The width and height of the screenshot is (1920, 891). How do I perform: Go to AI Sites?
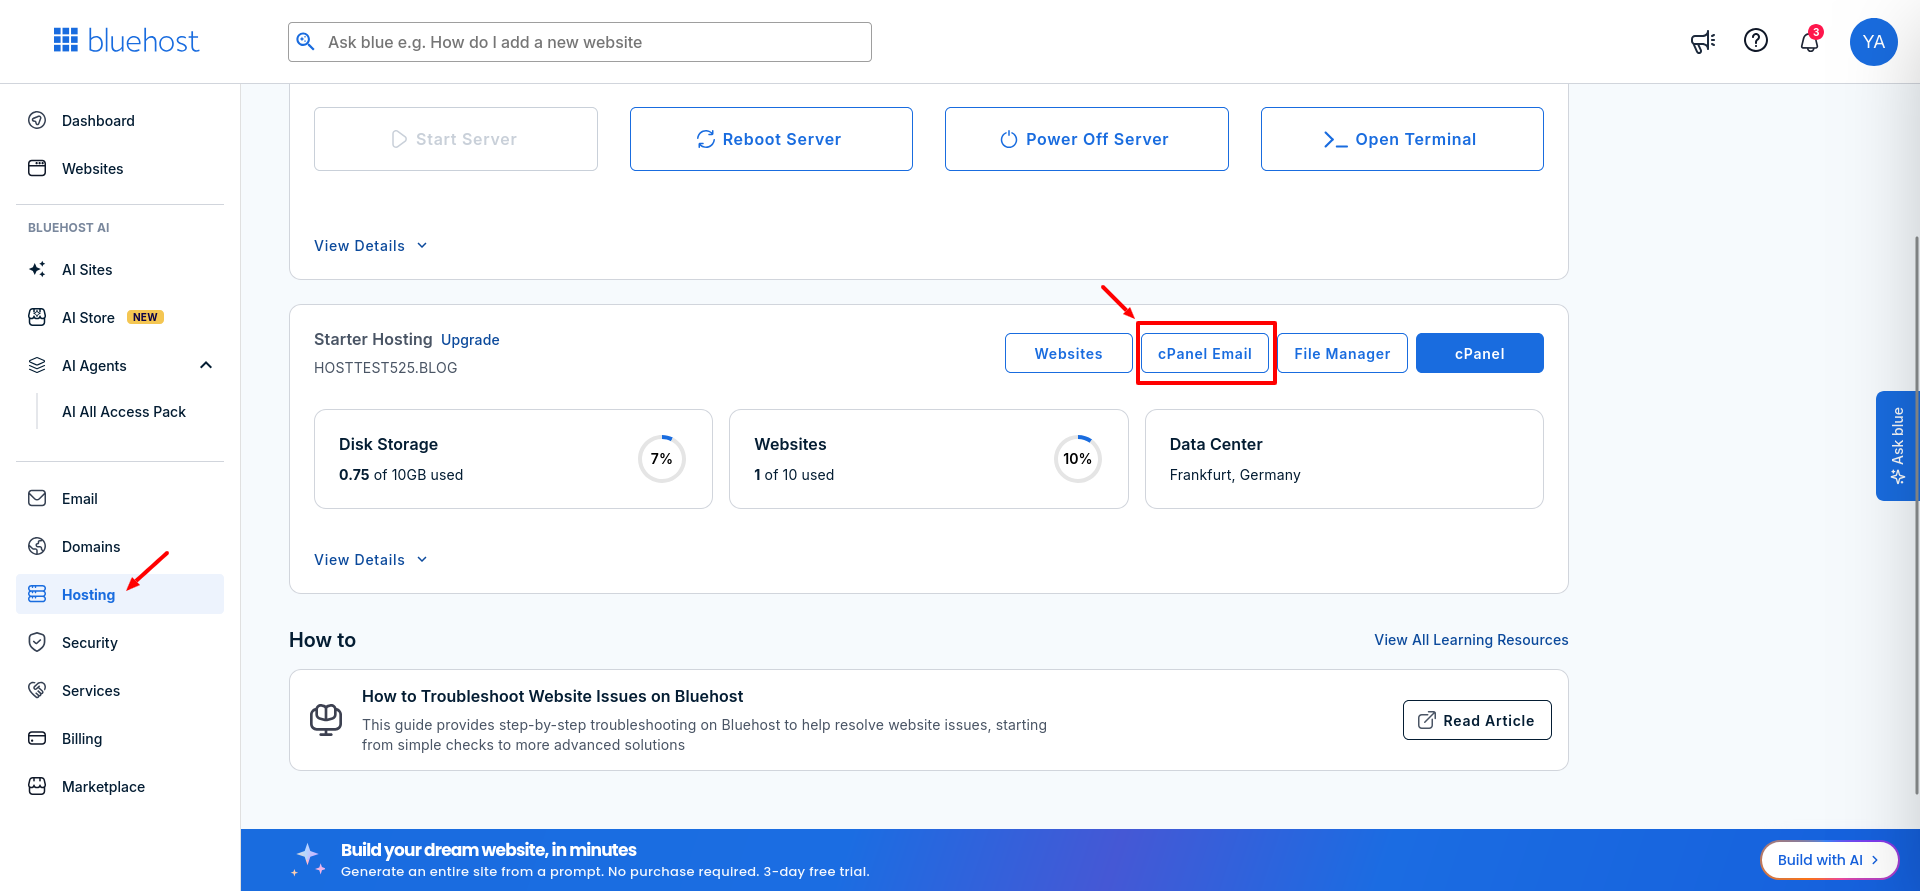pyautogui.click(x=120, y=269)
